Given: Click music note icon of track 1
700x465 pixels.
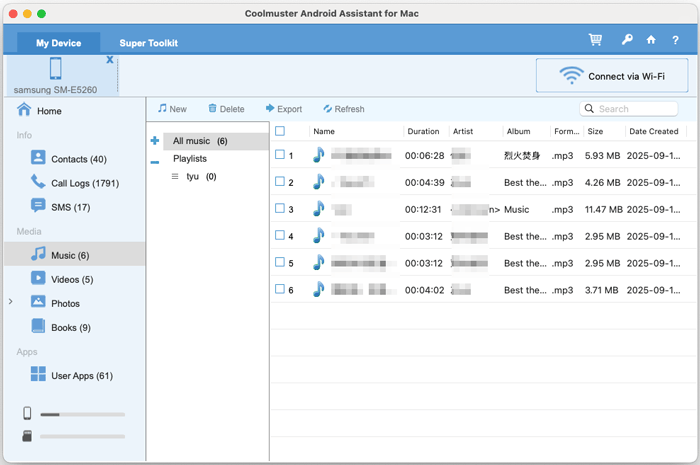Looking at the screenshot, I should (x=318, y=155).
